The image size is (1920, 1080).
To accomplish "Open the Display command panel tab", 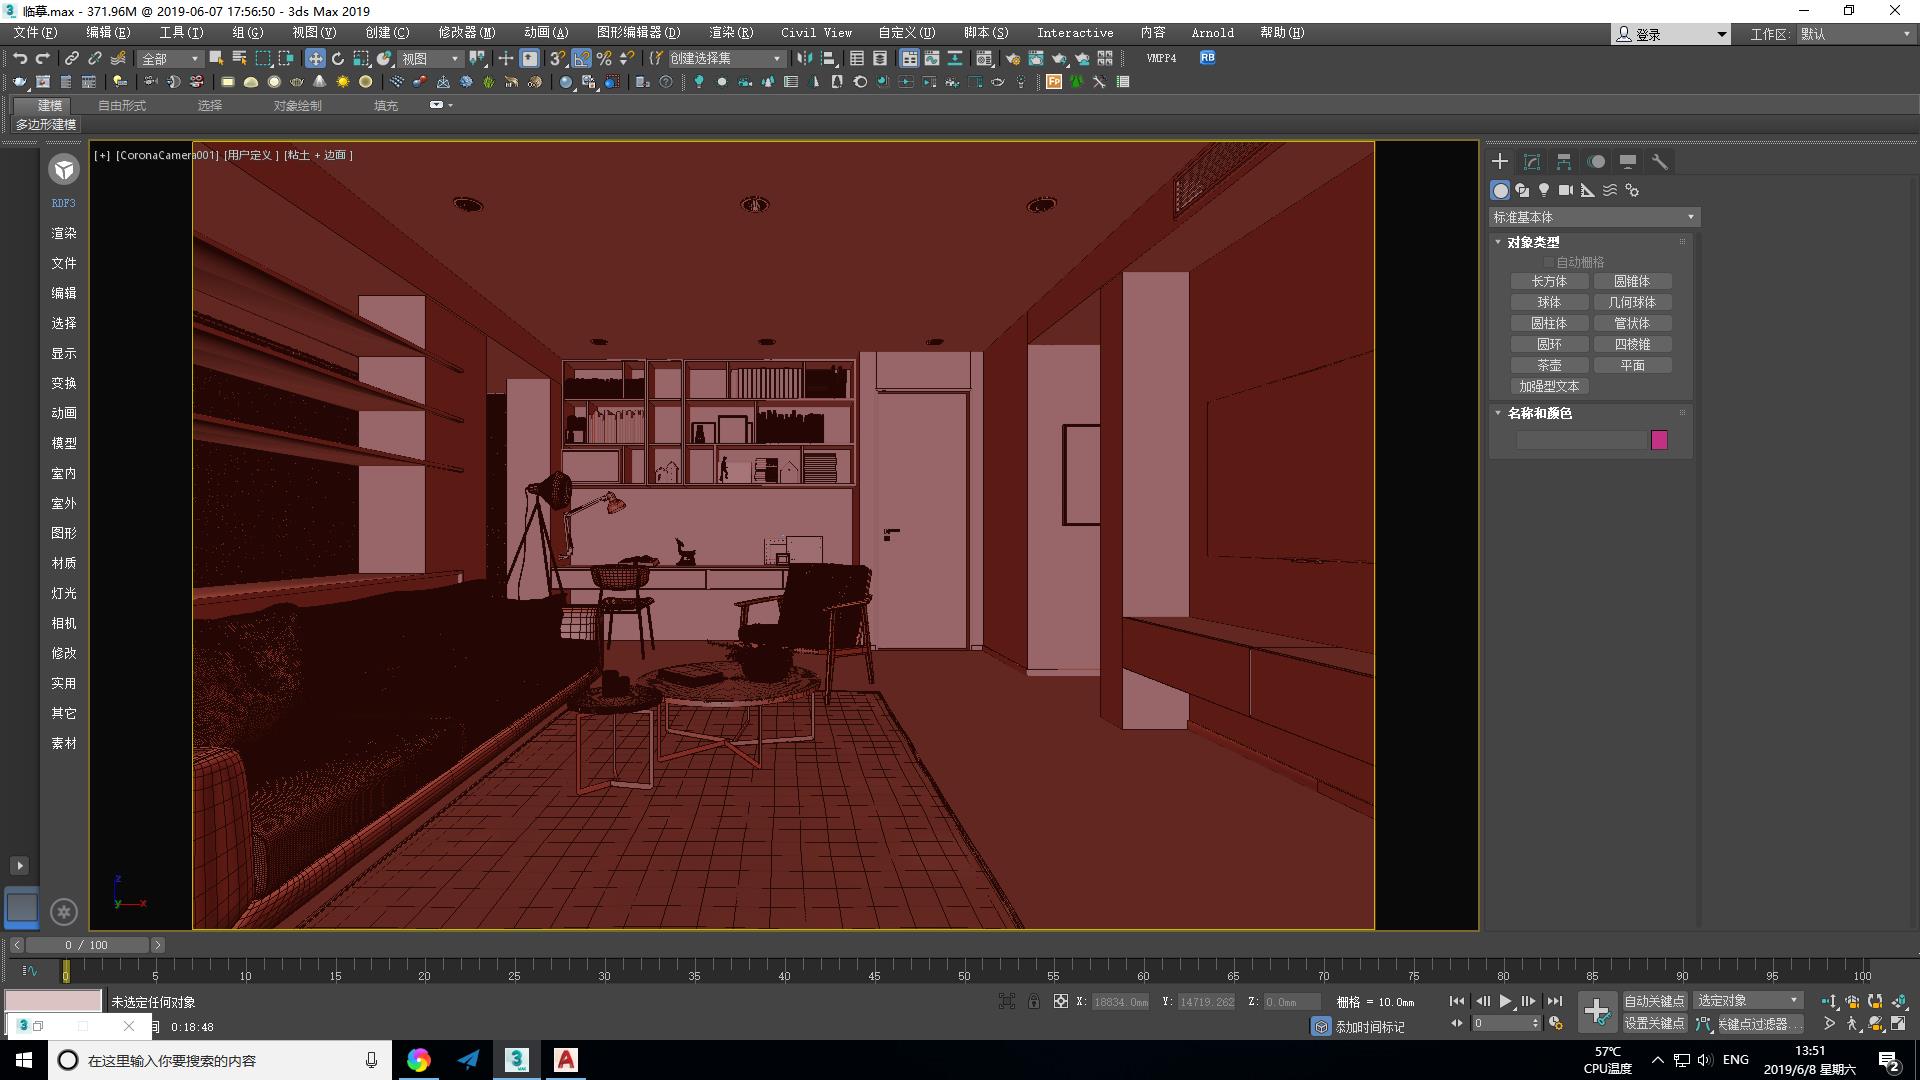I will [1628, 161].
